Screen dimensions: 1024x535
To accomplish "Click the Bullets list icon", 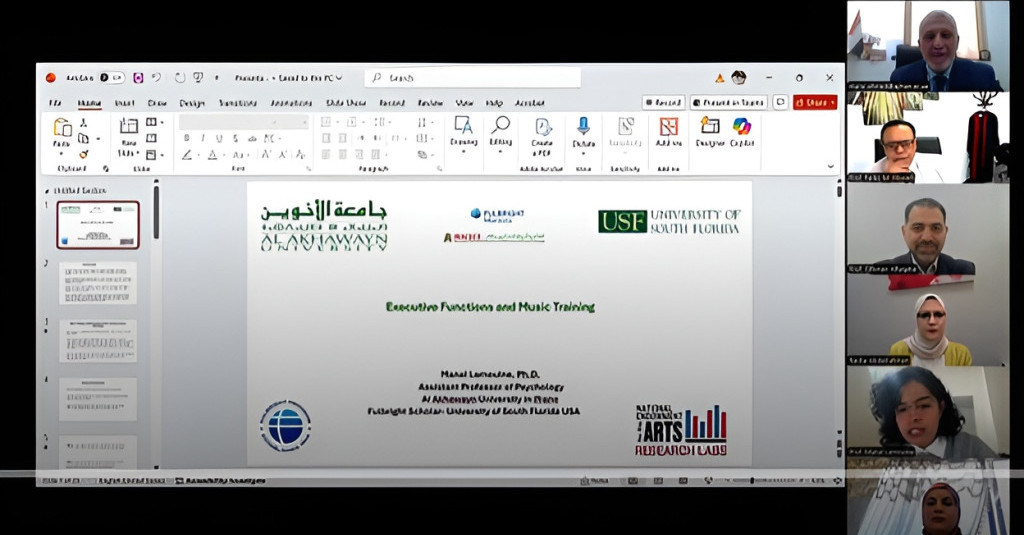I will (x=327, y=122).
